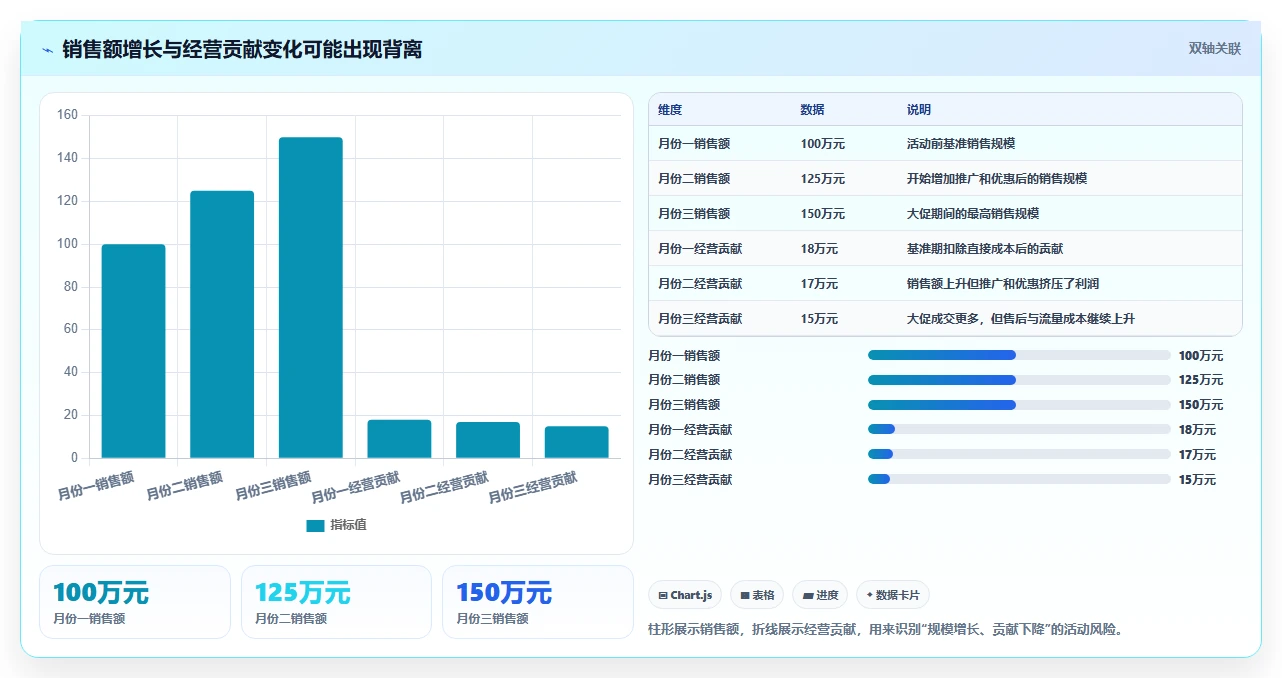Click the progress bar for 月份三销售额

(x=1019, y=405)
